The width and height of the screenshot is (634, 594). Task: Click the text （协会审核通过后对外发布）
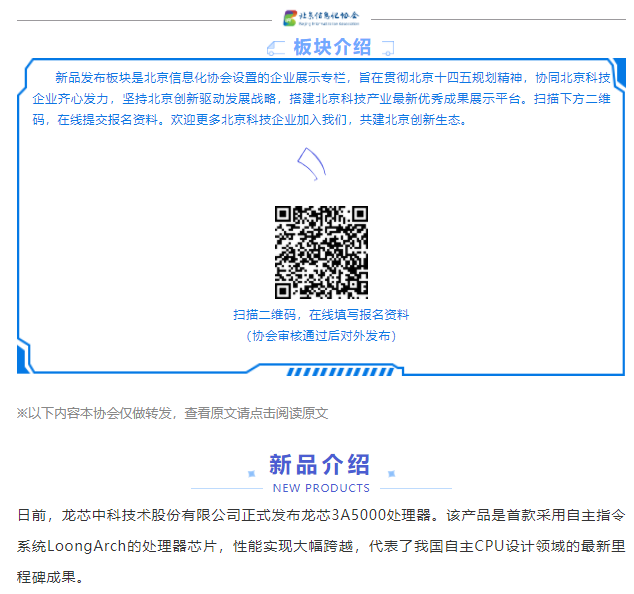point(321,336)
